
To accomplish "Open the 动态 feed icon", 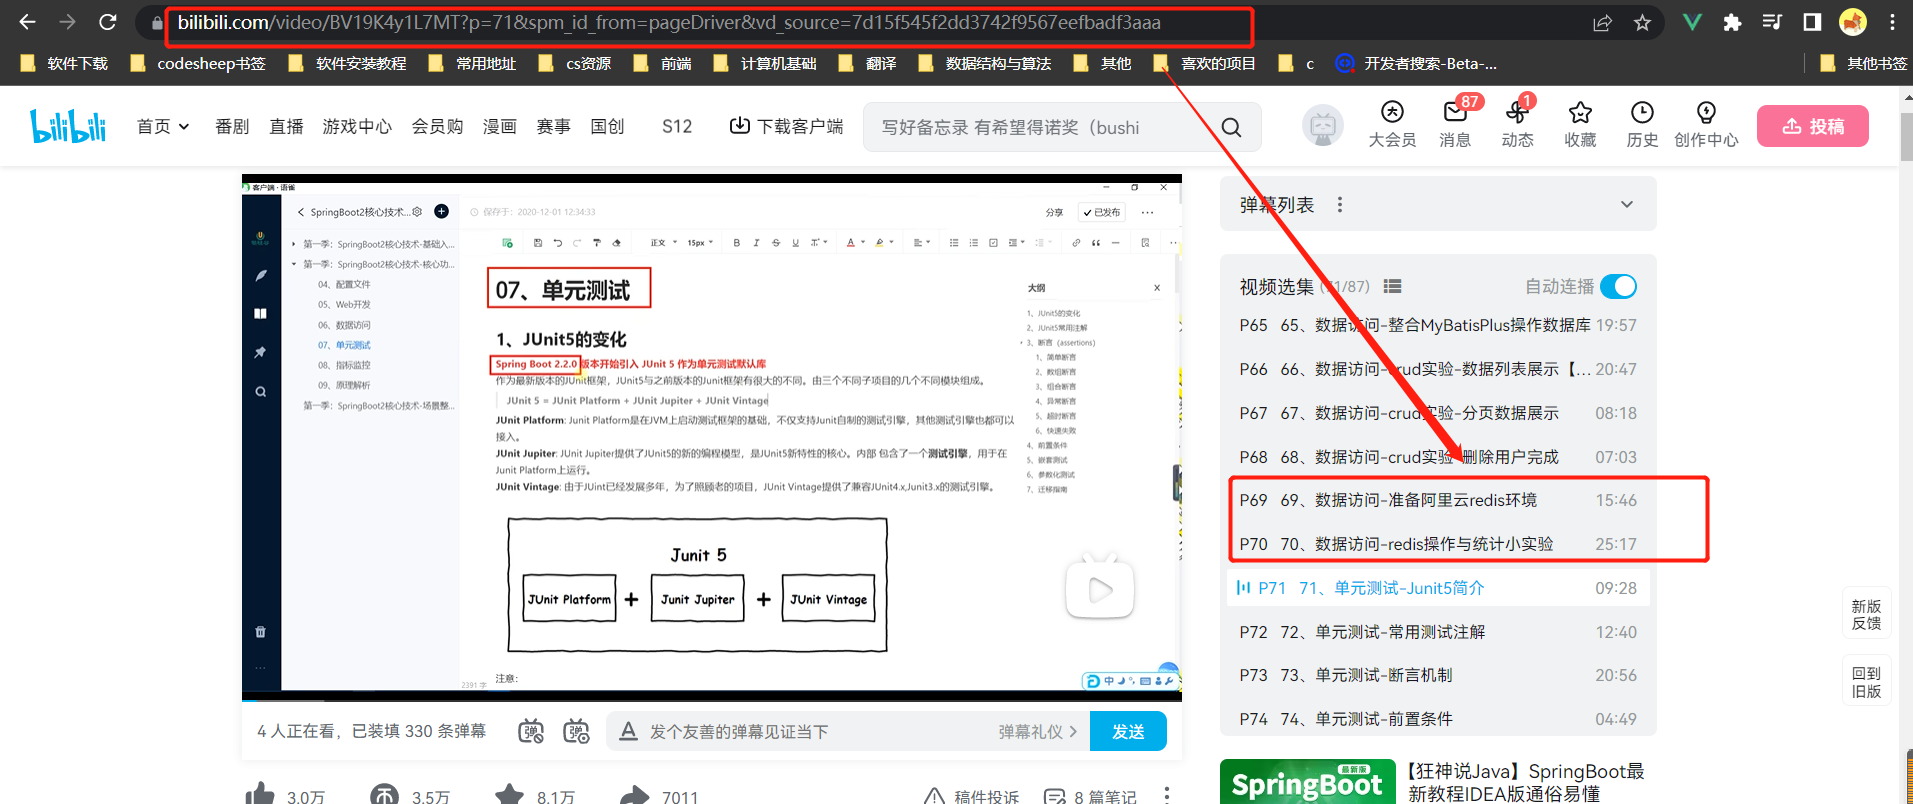I will click(x=1517, y=112).
